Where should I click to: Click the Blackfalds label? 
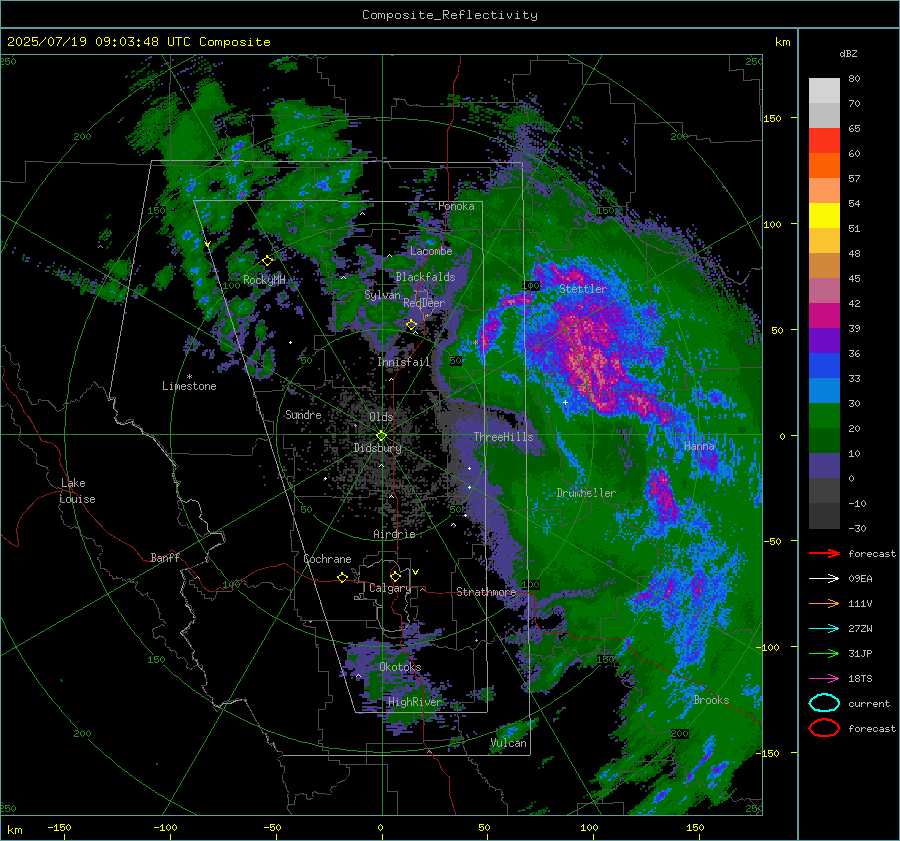[x=425, y=277]
